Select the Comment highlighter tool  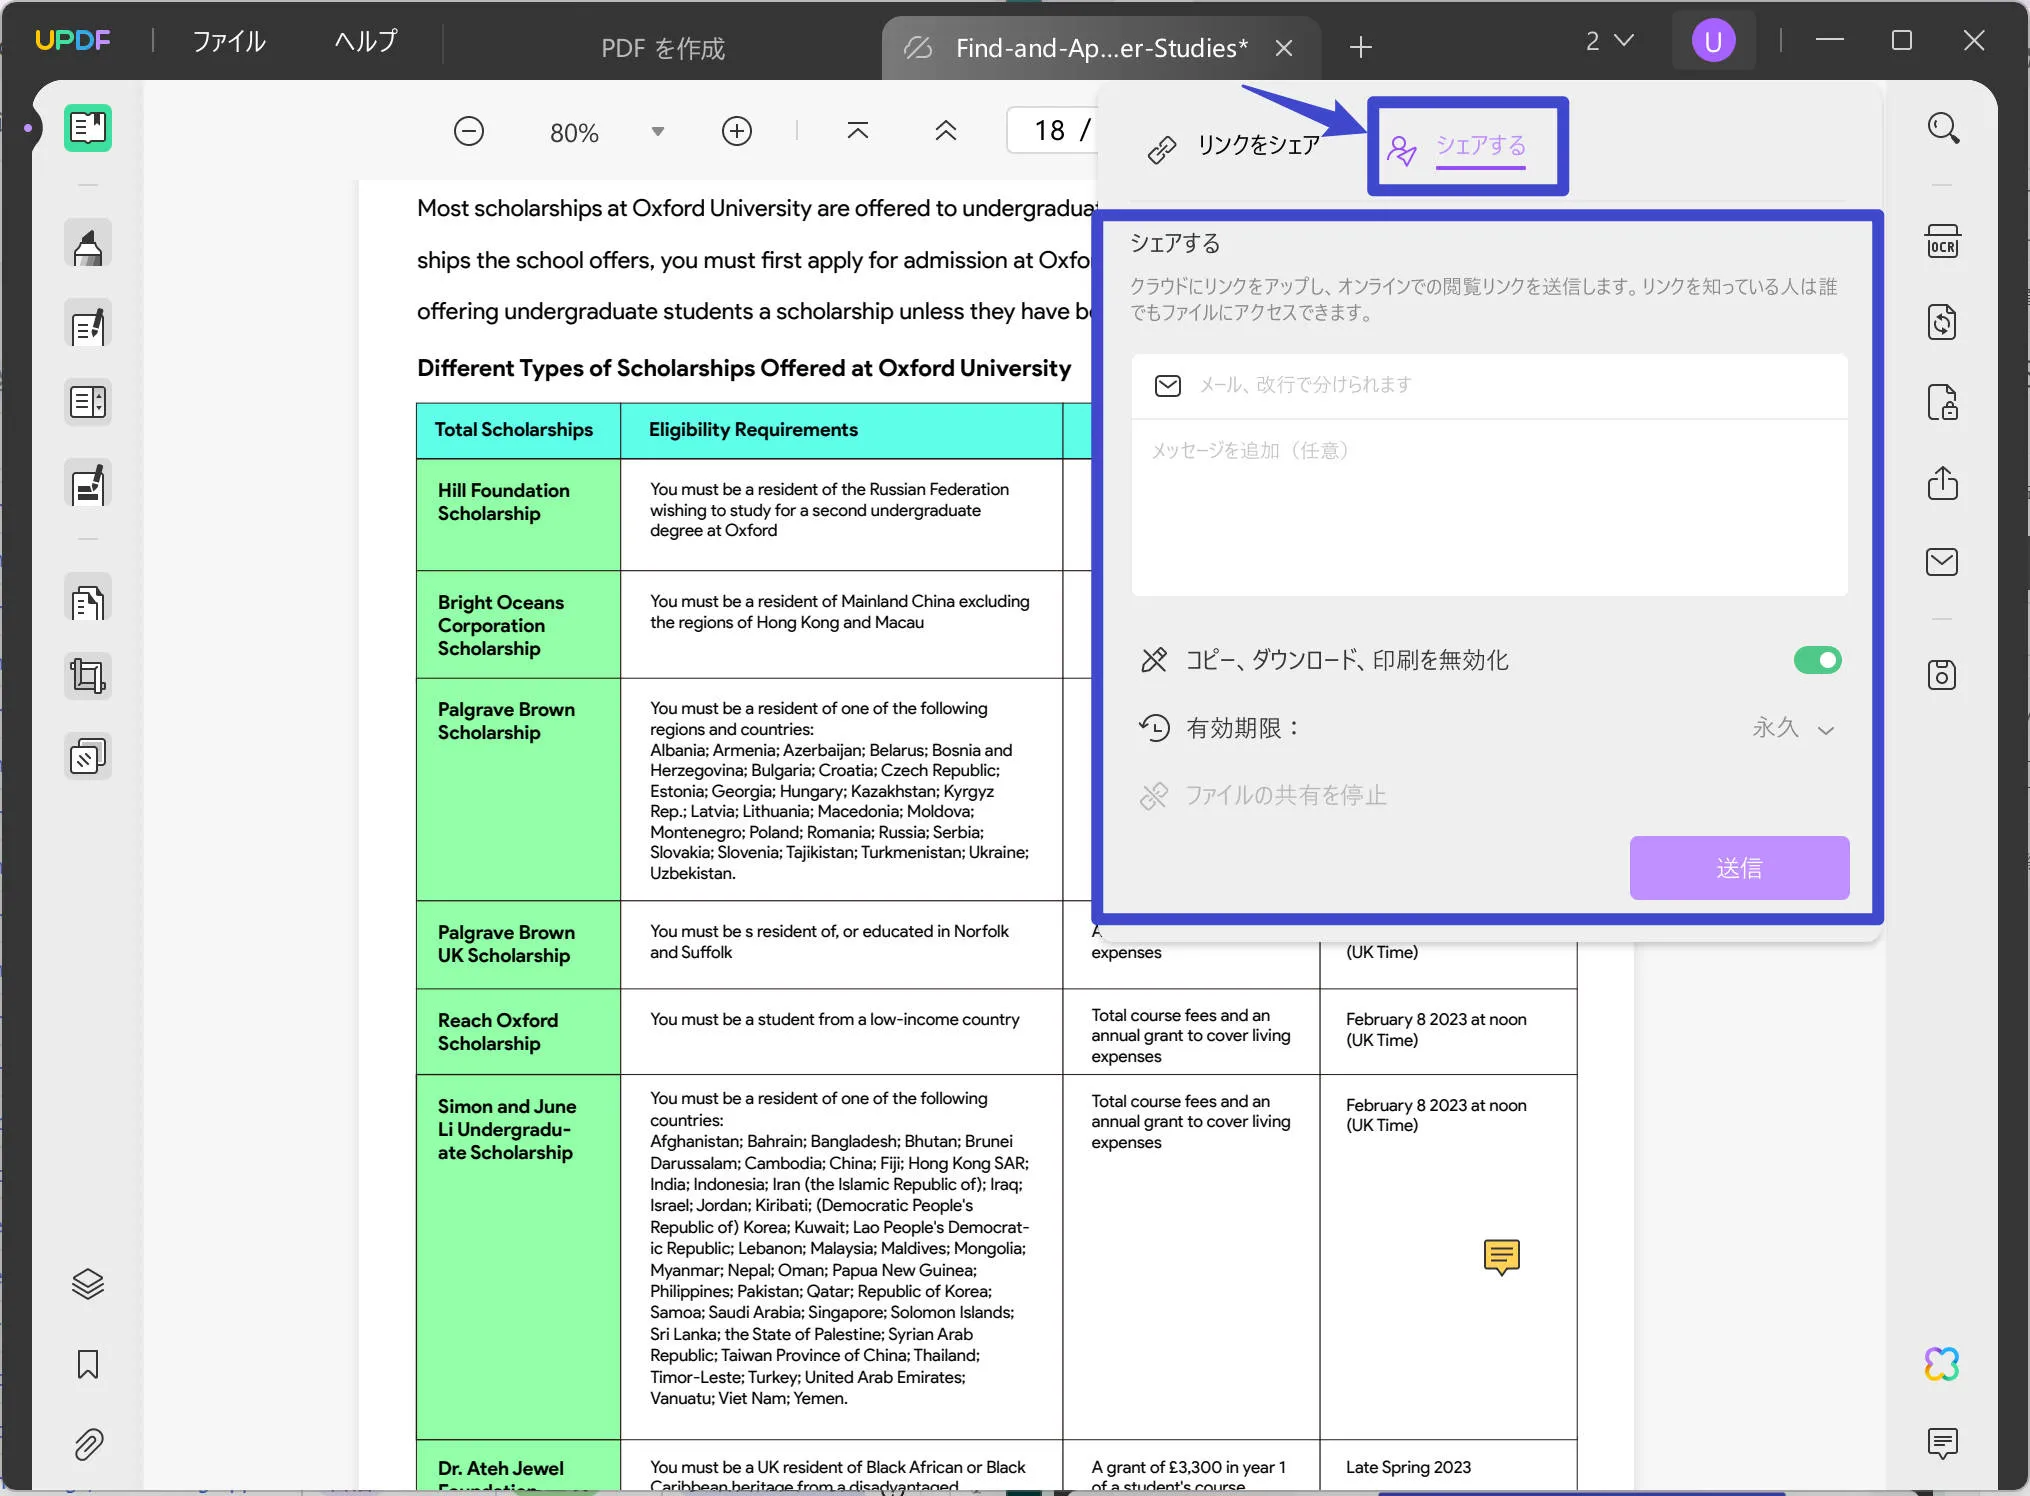pyautogui.click(x=88, y=245)
